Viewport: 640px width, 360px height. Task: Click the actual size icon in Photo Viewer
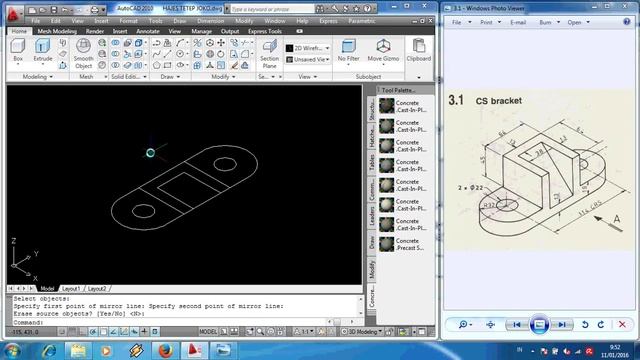tap(490, 324)
